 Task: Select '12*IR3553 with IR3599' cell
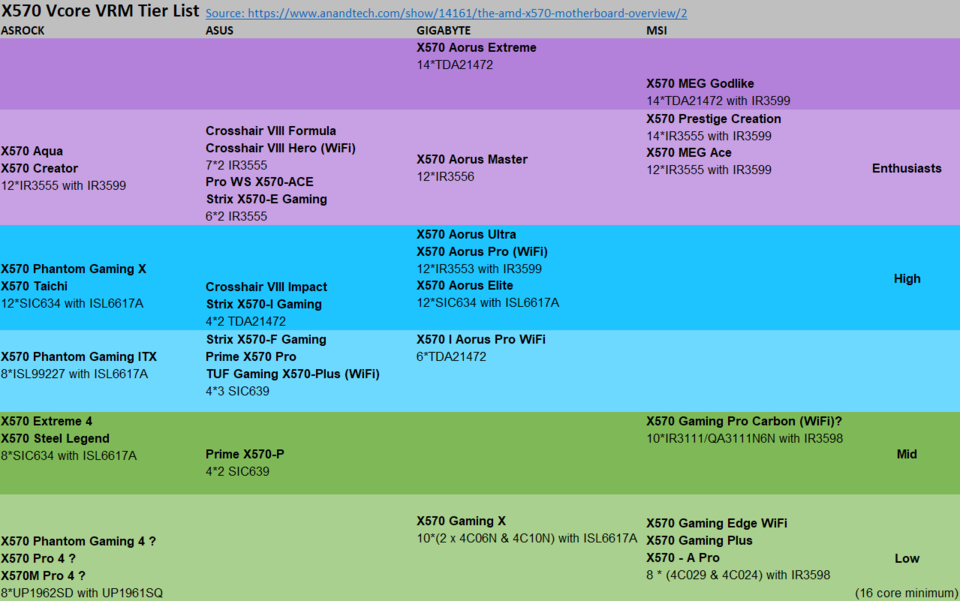coord(479,269)
